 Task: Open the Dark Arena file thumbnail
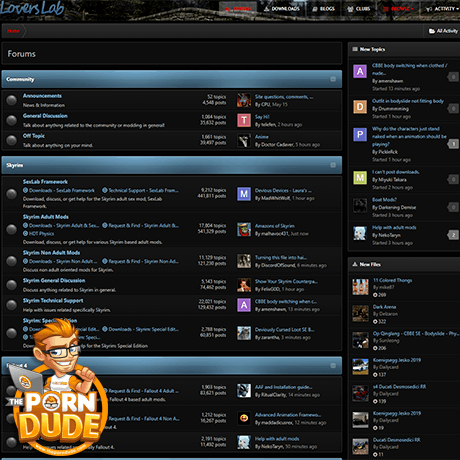pos(360,314)
